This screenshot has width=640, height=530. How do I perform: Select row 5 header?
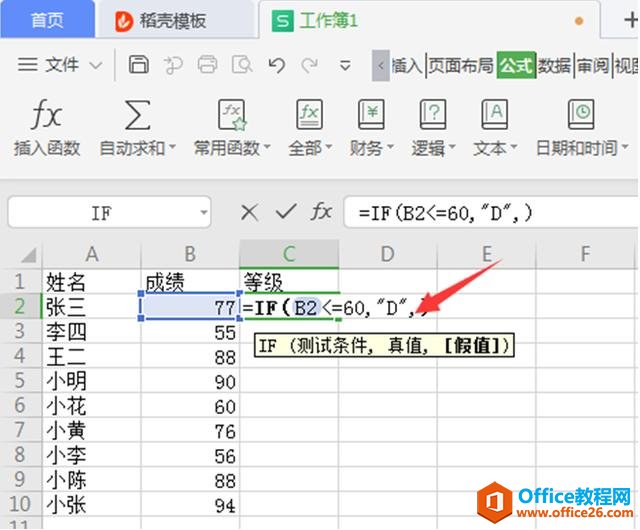[20, 381]
